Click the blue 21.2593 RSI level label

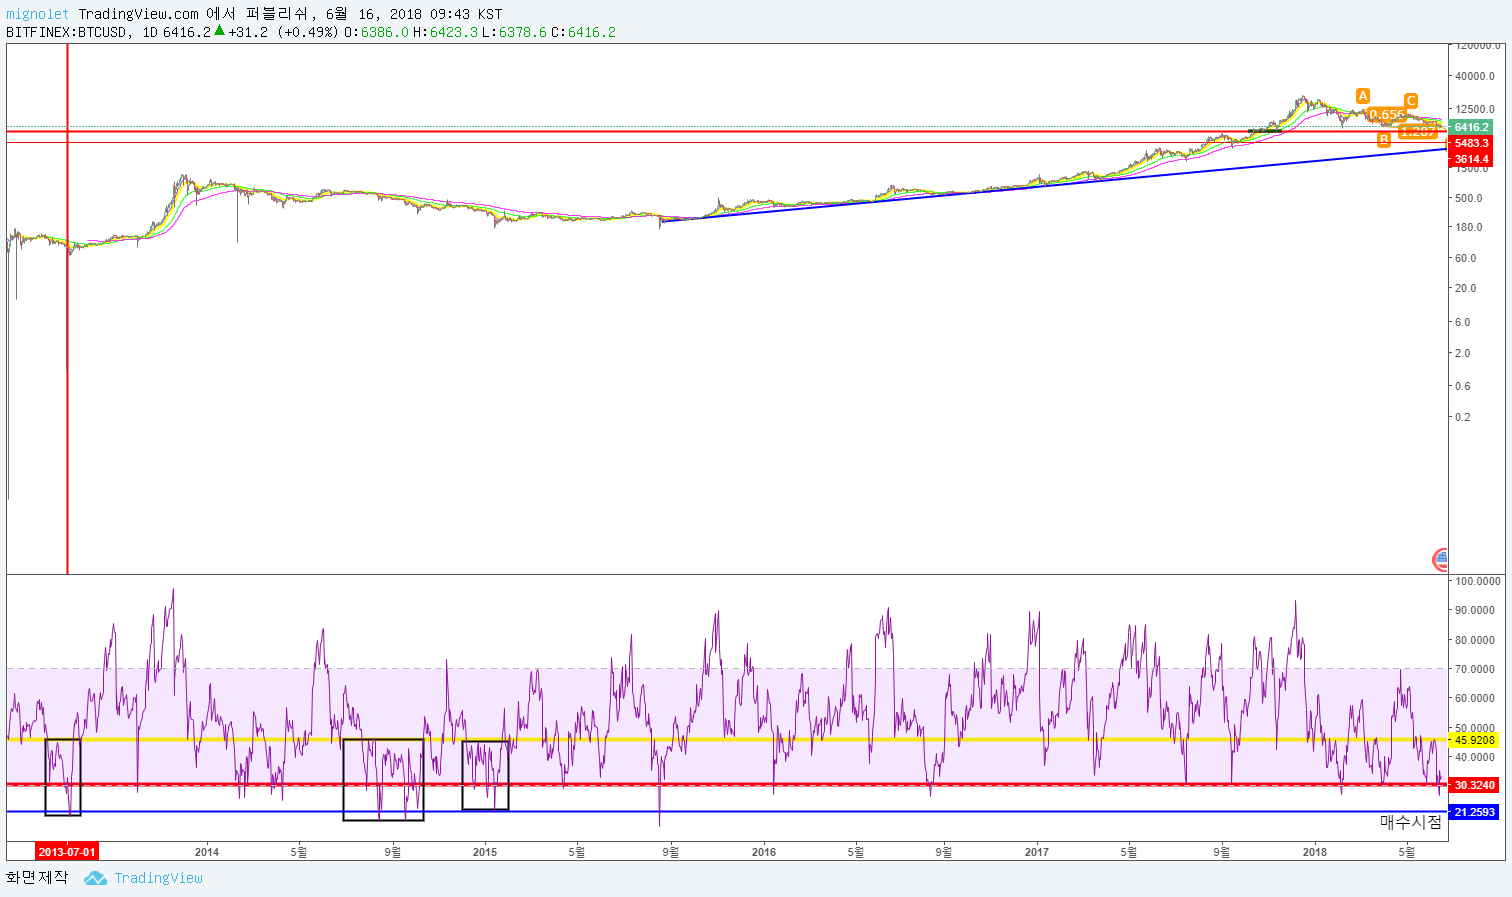(x=1474, y=812)
